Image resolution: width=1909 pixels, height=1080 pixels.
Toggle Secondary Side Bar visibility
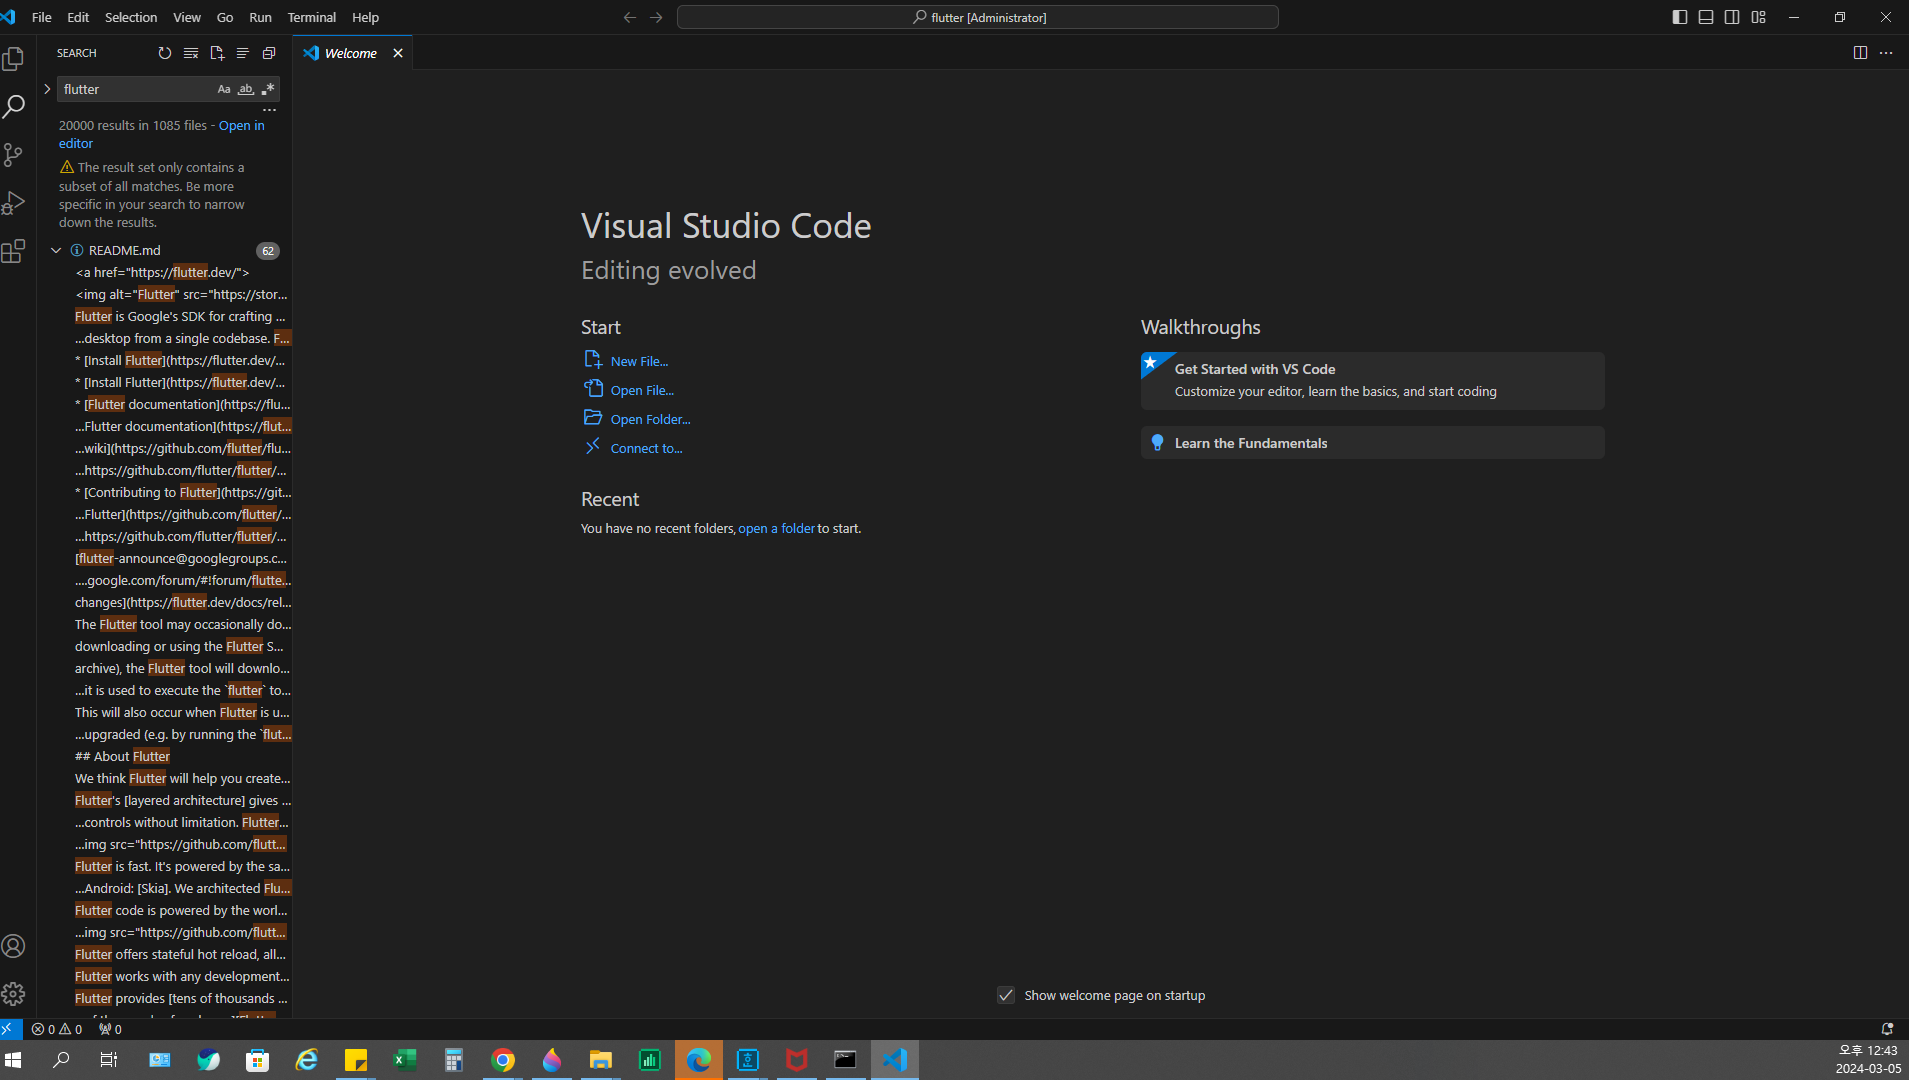(1732, 17)
